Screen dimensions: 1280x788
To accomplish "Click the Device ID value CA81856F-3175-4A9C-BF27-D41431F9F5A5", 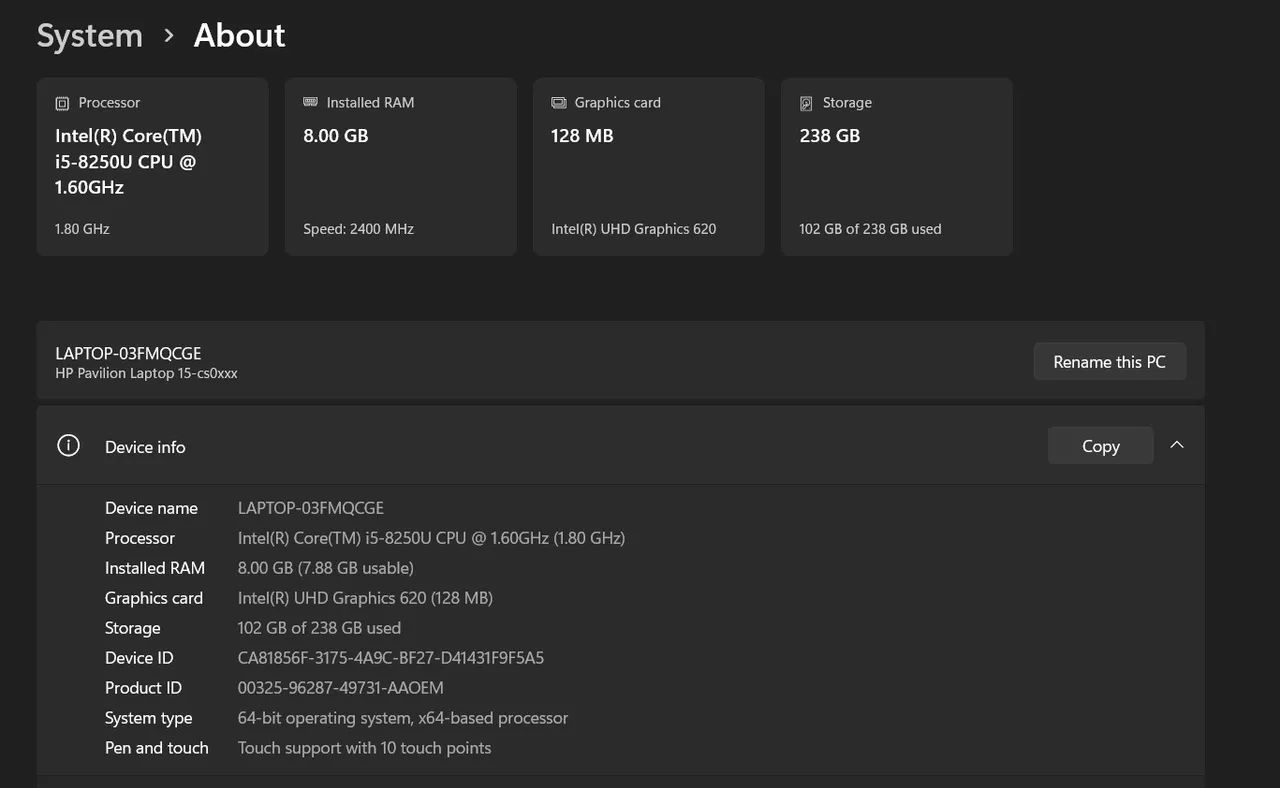I will pos(391,658).
